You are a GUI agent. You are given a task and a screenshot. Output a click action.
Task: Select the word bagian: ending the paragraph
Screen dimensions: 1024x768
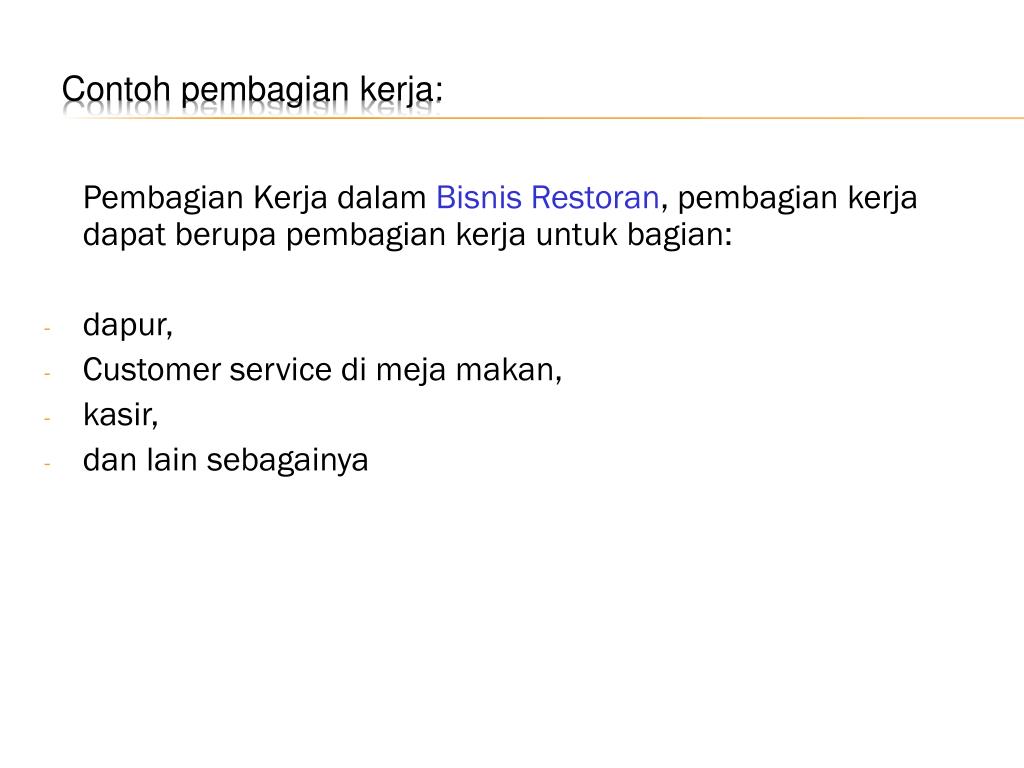[680, 235]
